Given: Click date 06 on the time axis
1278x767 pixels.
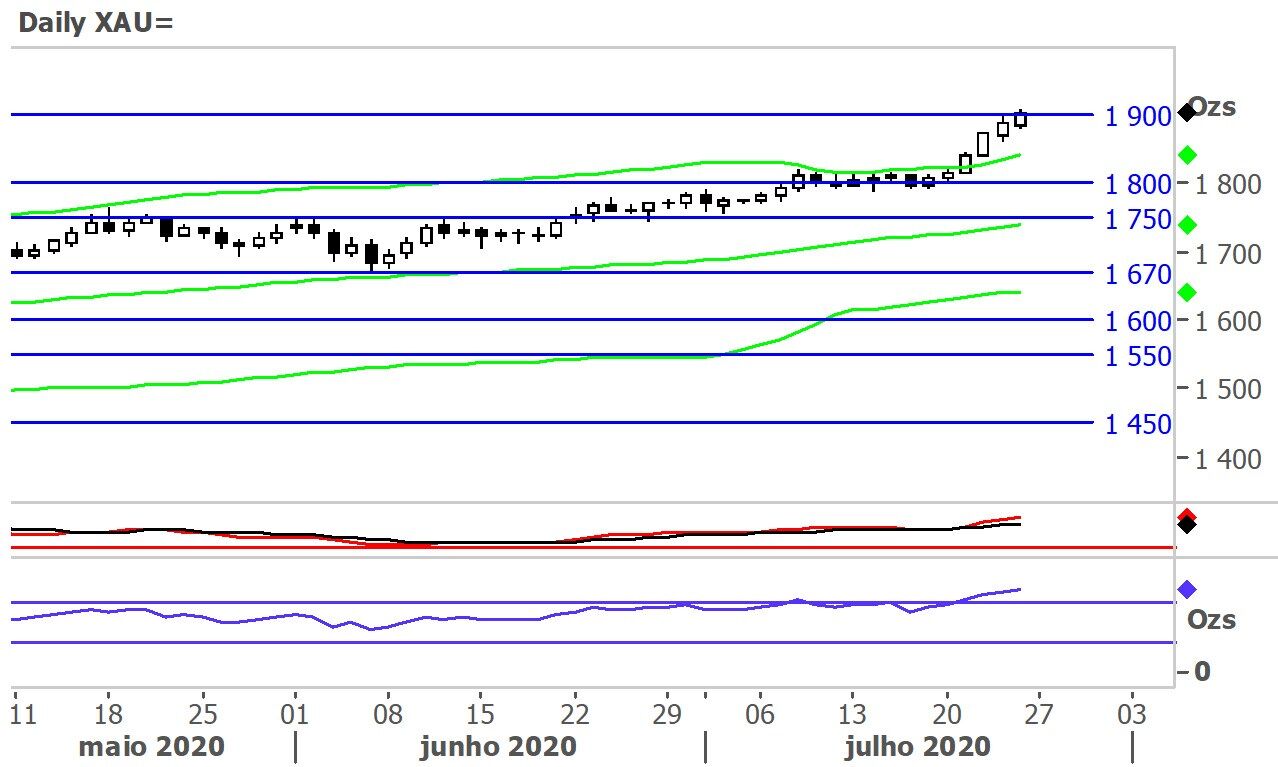Looking at the screenshot, I should coord(760,716).
